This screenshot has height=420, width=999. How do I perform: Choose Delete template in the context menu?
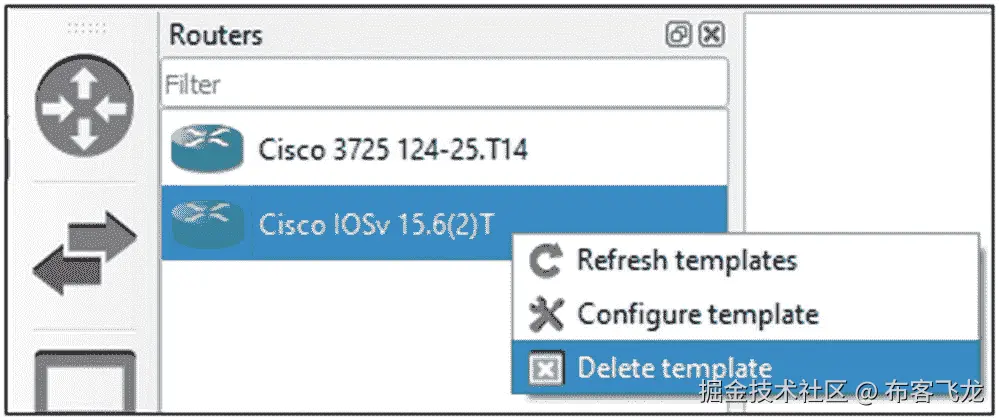pos(674,369)
